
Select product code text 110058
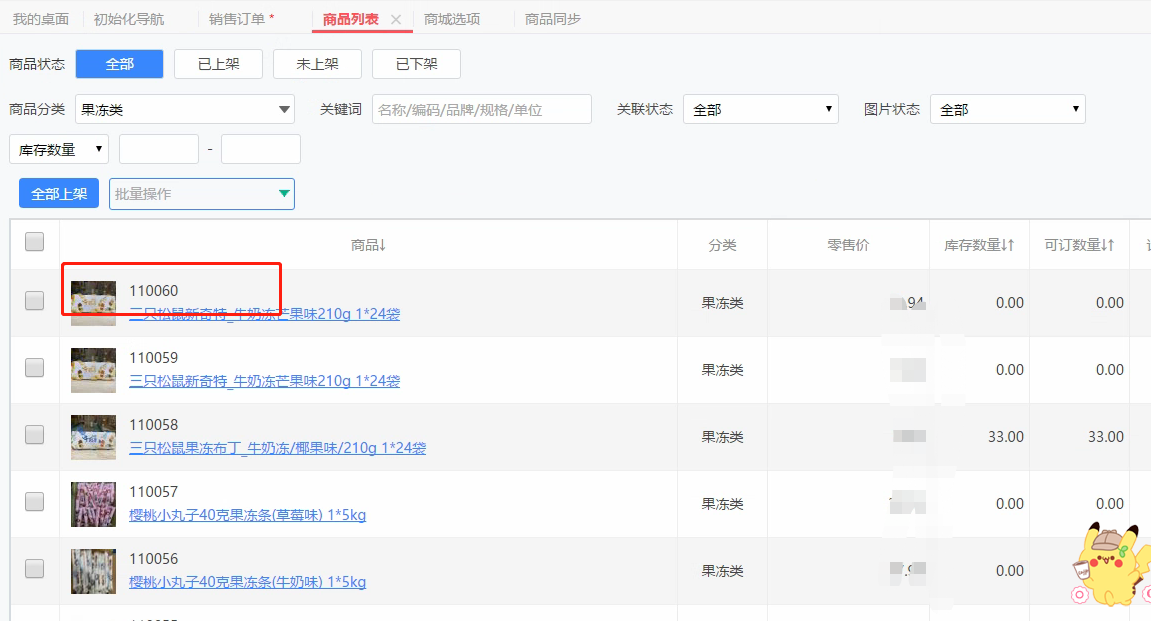click(x=153, y=425)
